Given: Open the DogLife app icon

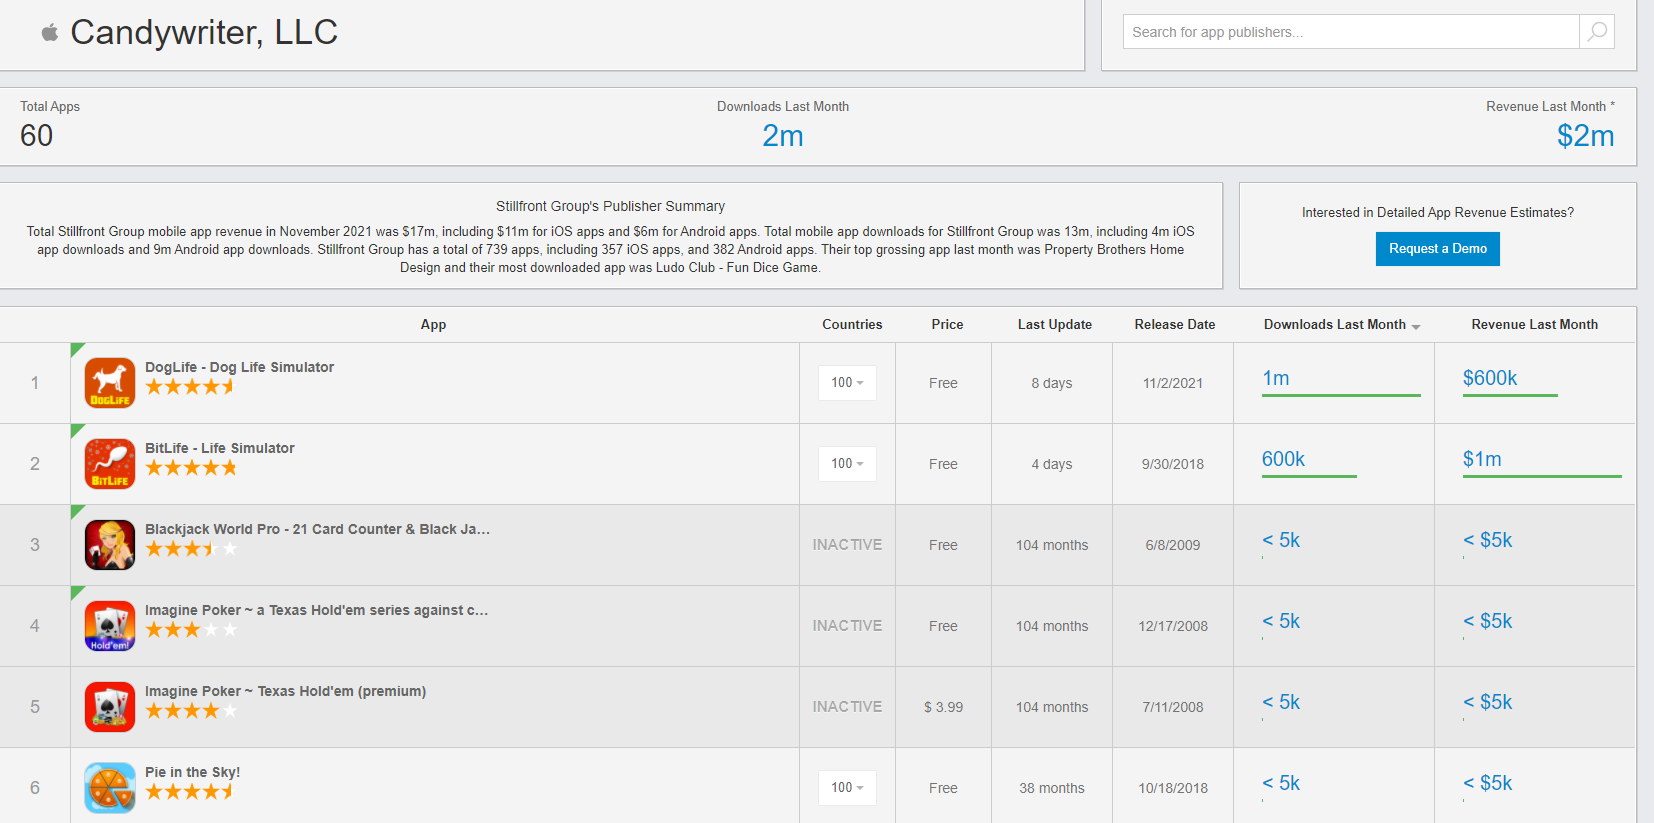Looking at the screenshot, I should [x=110, y=383].
